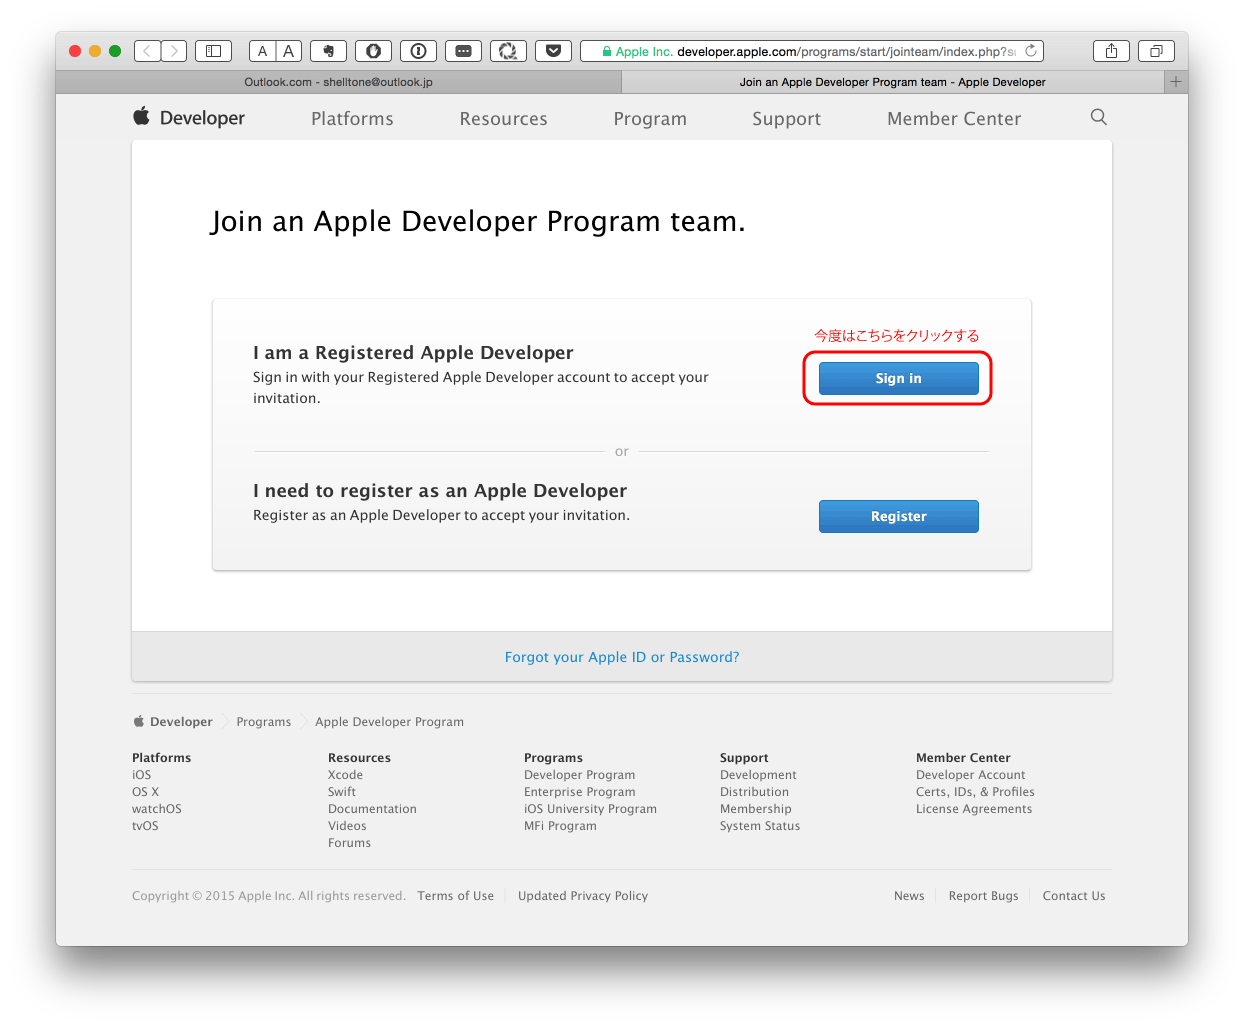Open the tvOS footer link
The width and height of the screenshot is (1244, 1026).
point(145,826)
